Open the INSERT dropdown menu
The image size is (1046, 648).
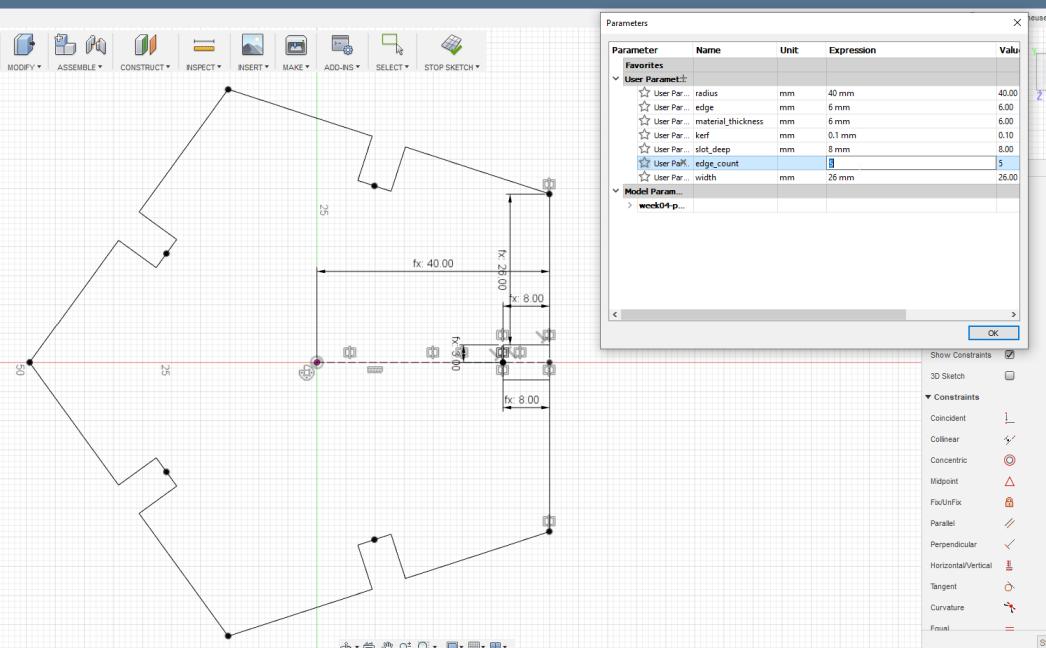253,67
